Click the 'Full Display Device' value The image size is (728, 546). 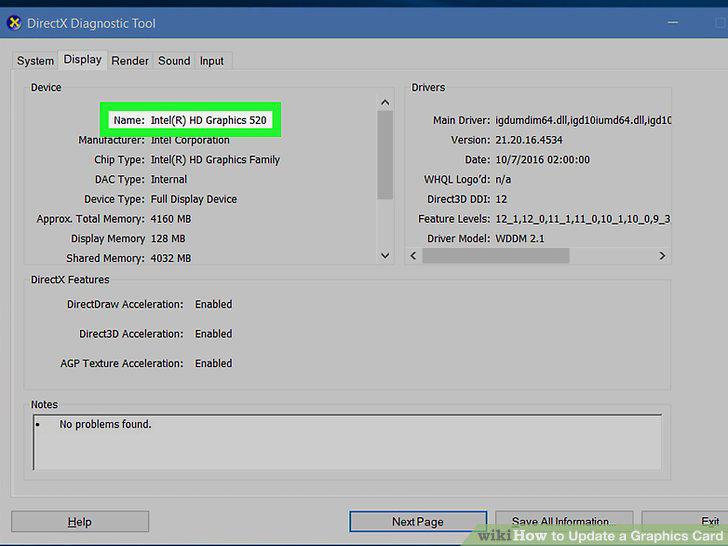pos(194,199)
